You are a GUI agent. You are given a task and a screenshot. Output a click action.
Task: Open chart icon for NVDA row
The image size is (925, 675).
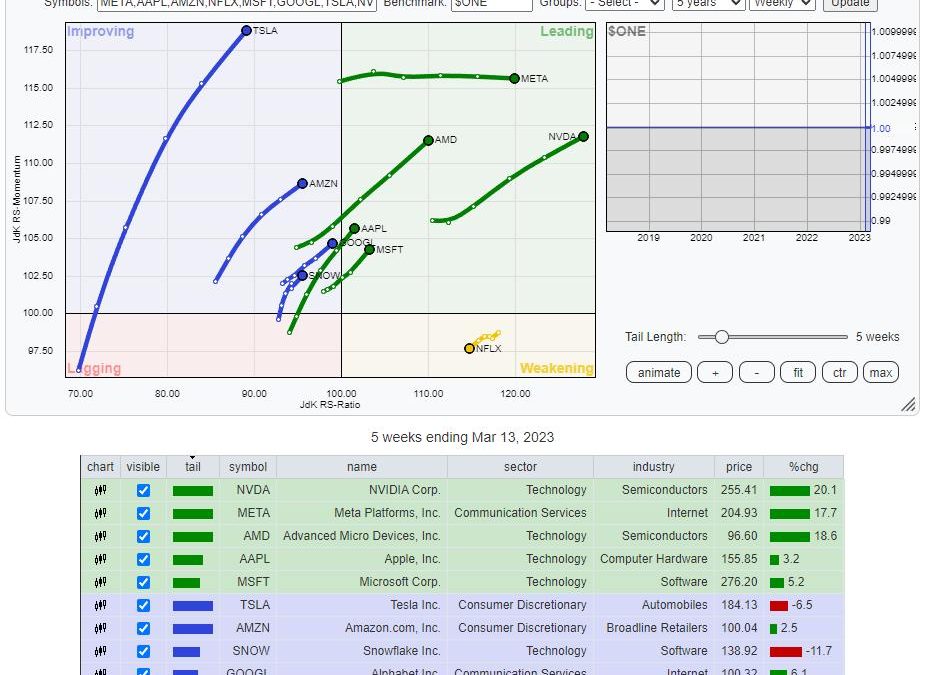tap(100, 490)
